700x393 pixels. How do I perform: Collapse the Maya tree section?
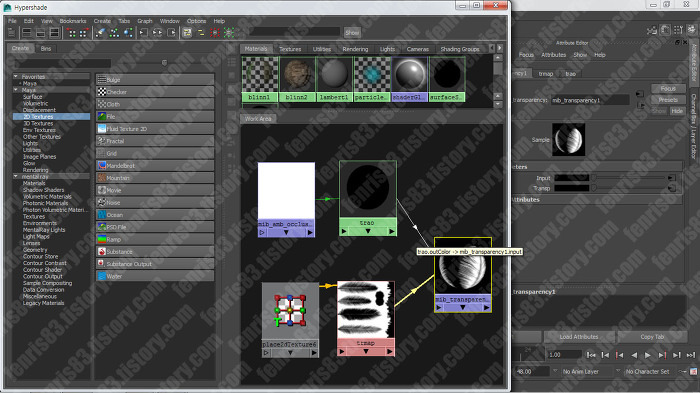point(16,90)
